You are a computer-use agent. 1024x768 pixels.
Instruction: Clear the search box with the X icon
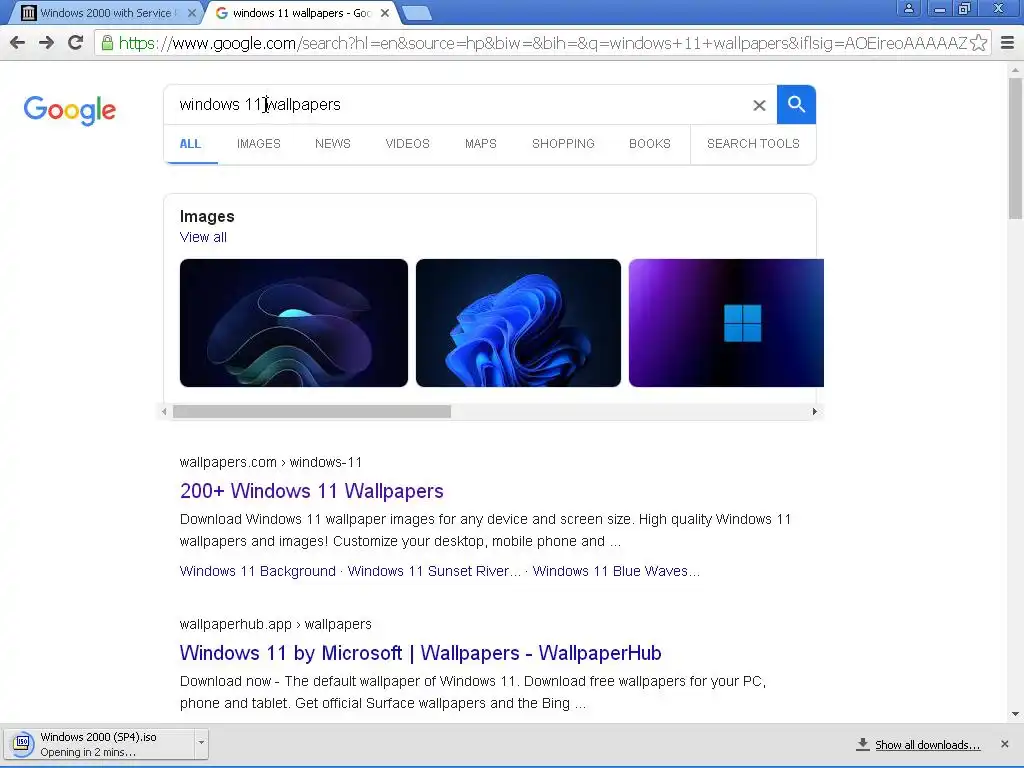point(759,105)
